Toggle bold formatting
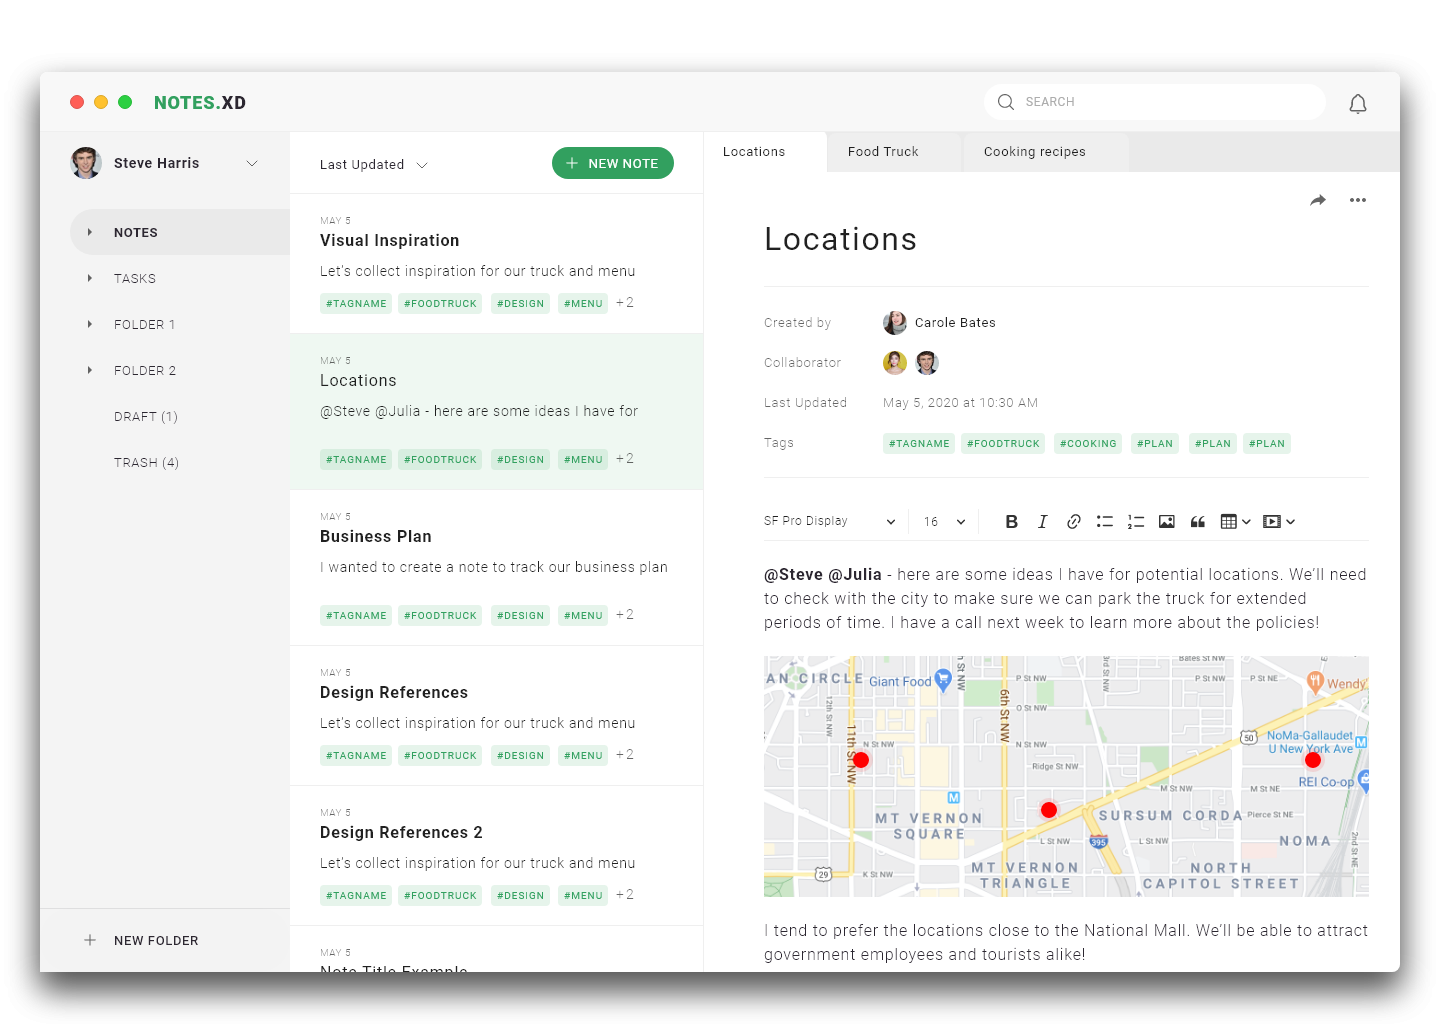Viewport: 1440px width, 1024px height. click(x=1011, y=521)
